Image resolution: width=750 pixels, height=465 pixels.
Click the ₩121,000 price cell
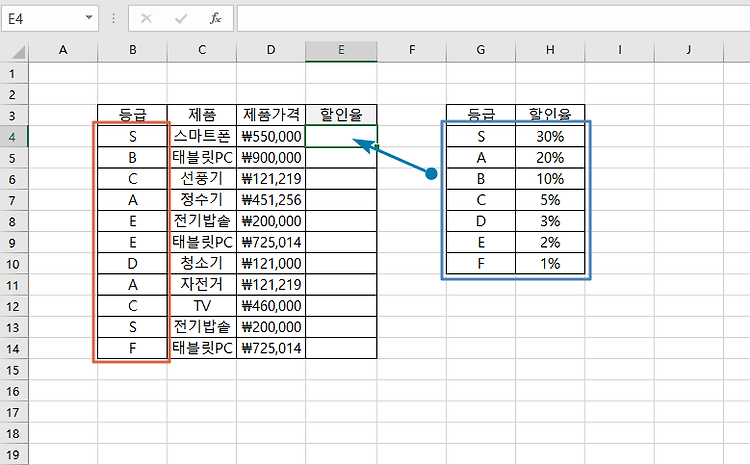pos(271,263)
